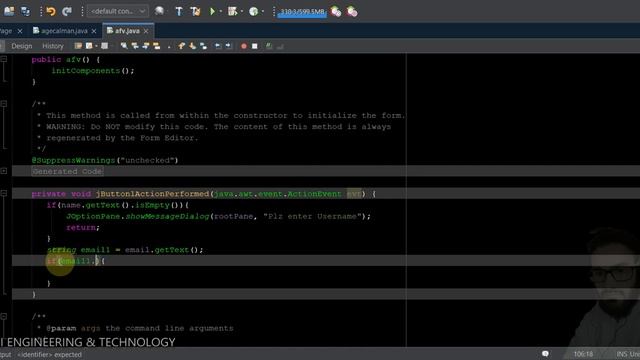640x360 pixels.
Task: Click the Shift Line Left icon
Action: (218, 46)
